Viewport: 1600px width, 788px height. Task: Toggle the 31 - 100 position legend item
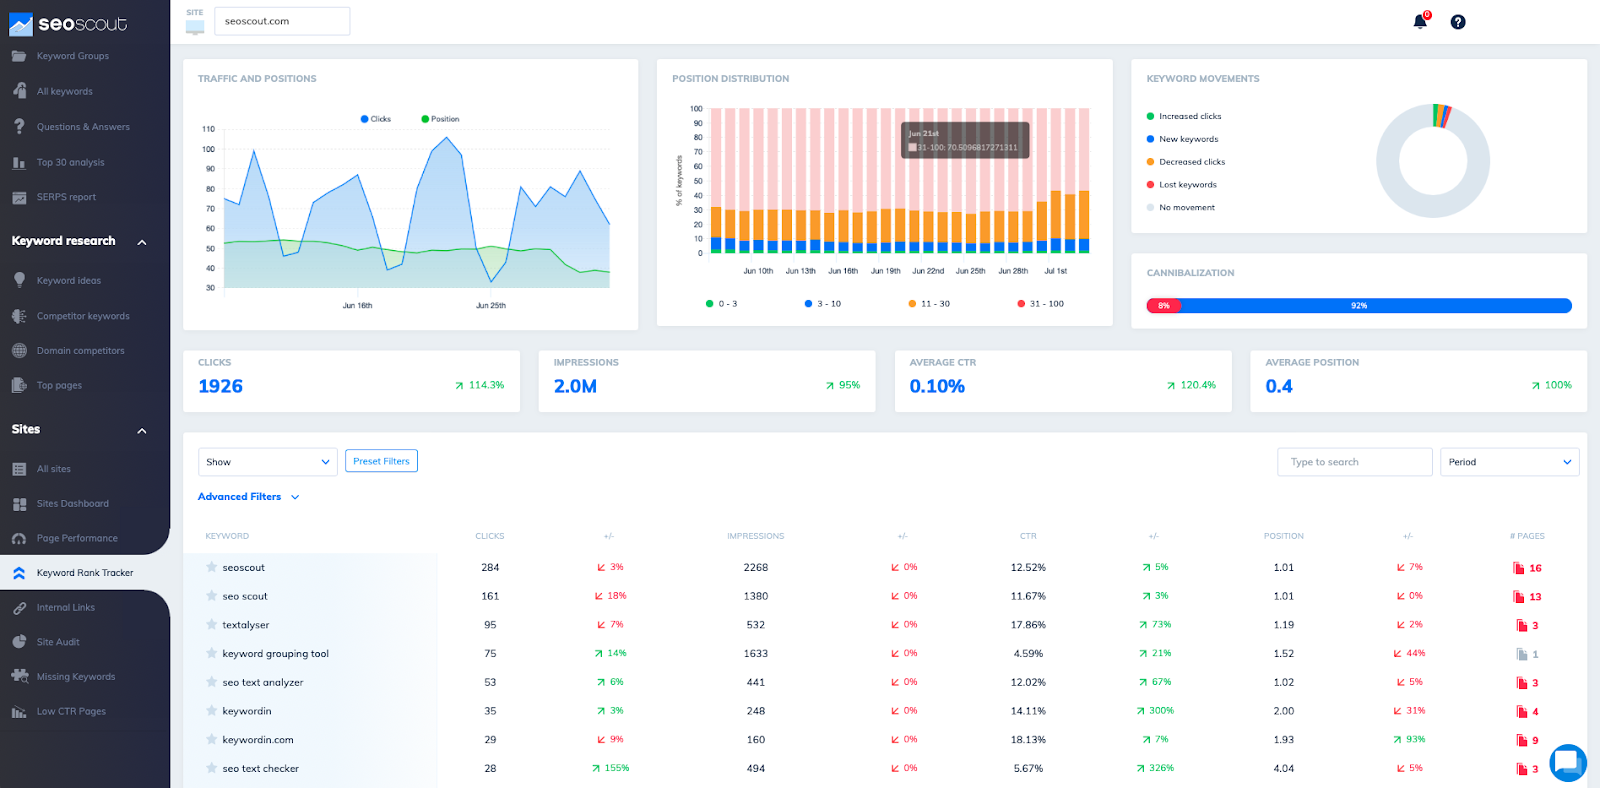pyautogui.click(x=1041, y=304)
